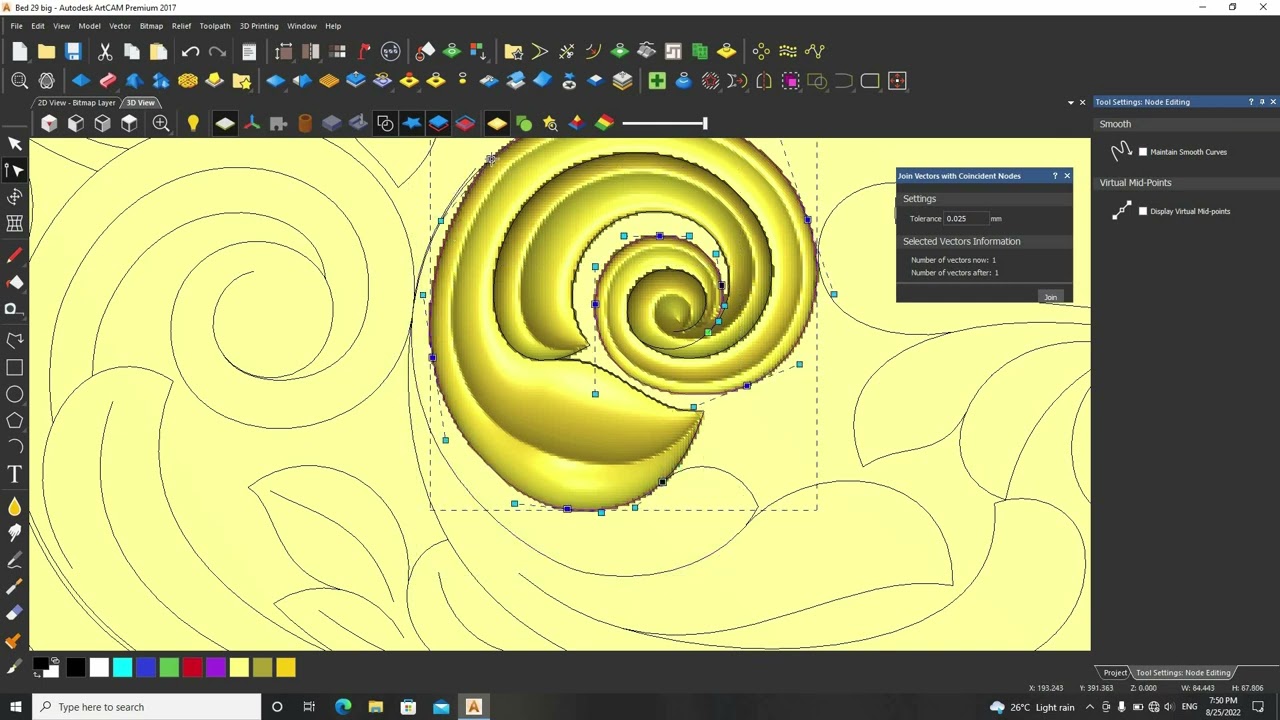Click the isometric view cube icon
This screenshot has width=1280, height=720.
49,123
